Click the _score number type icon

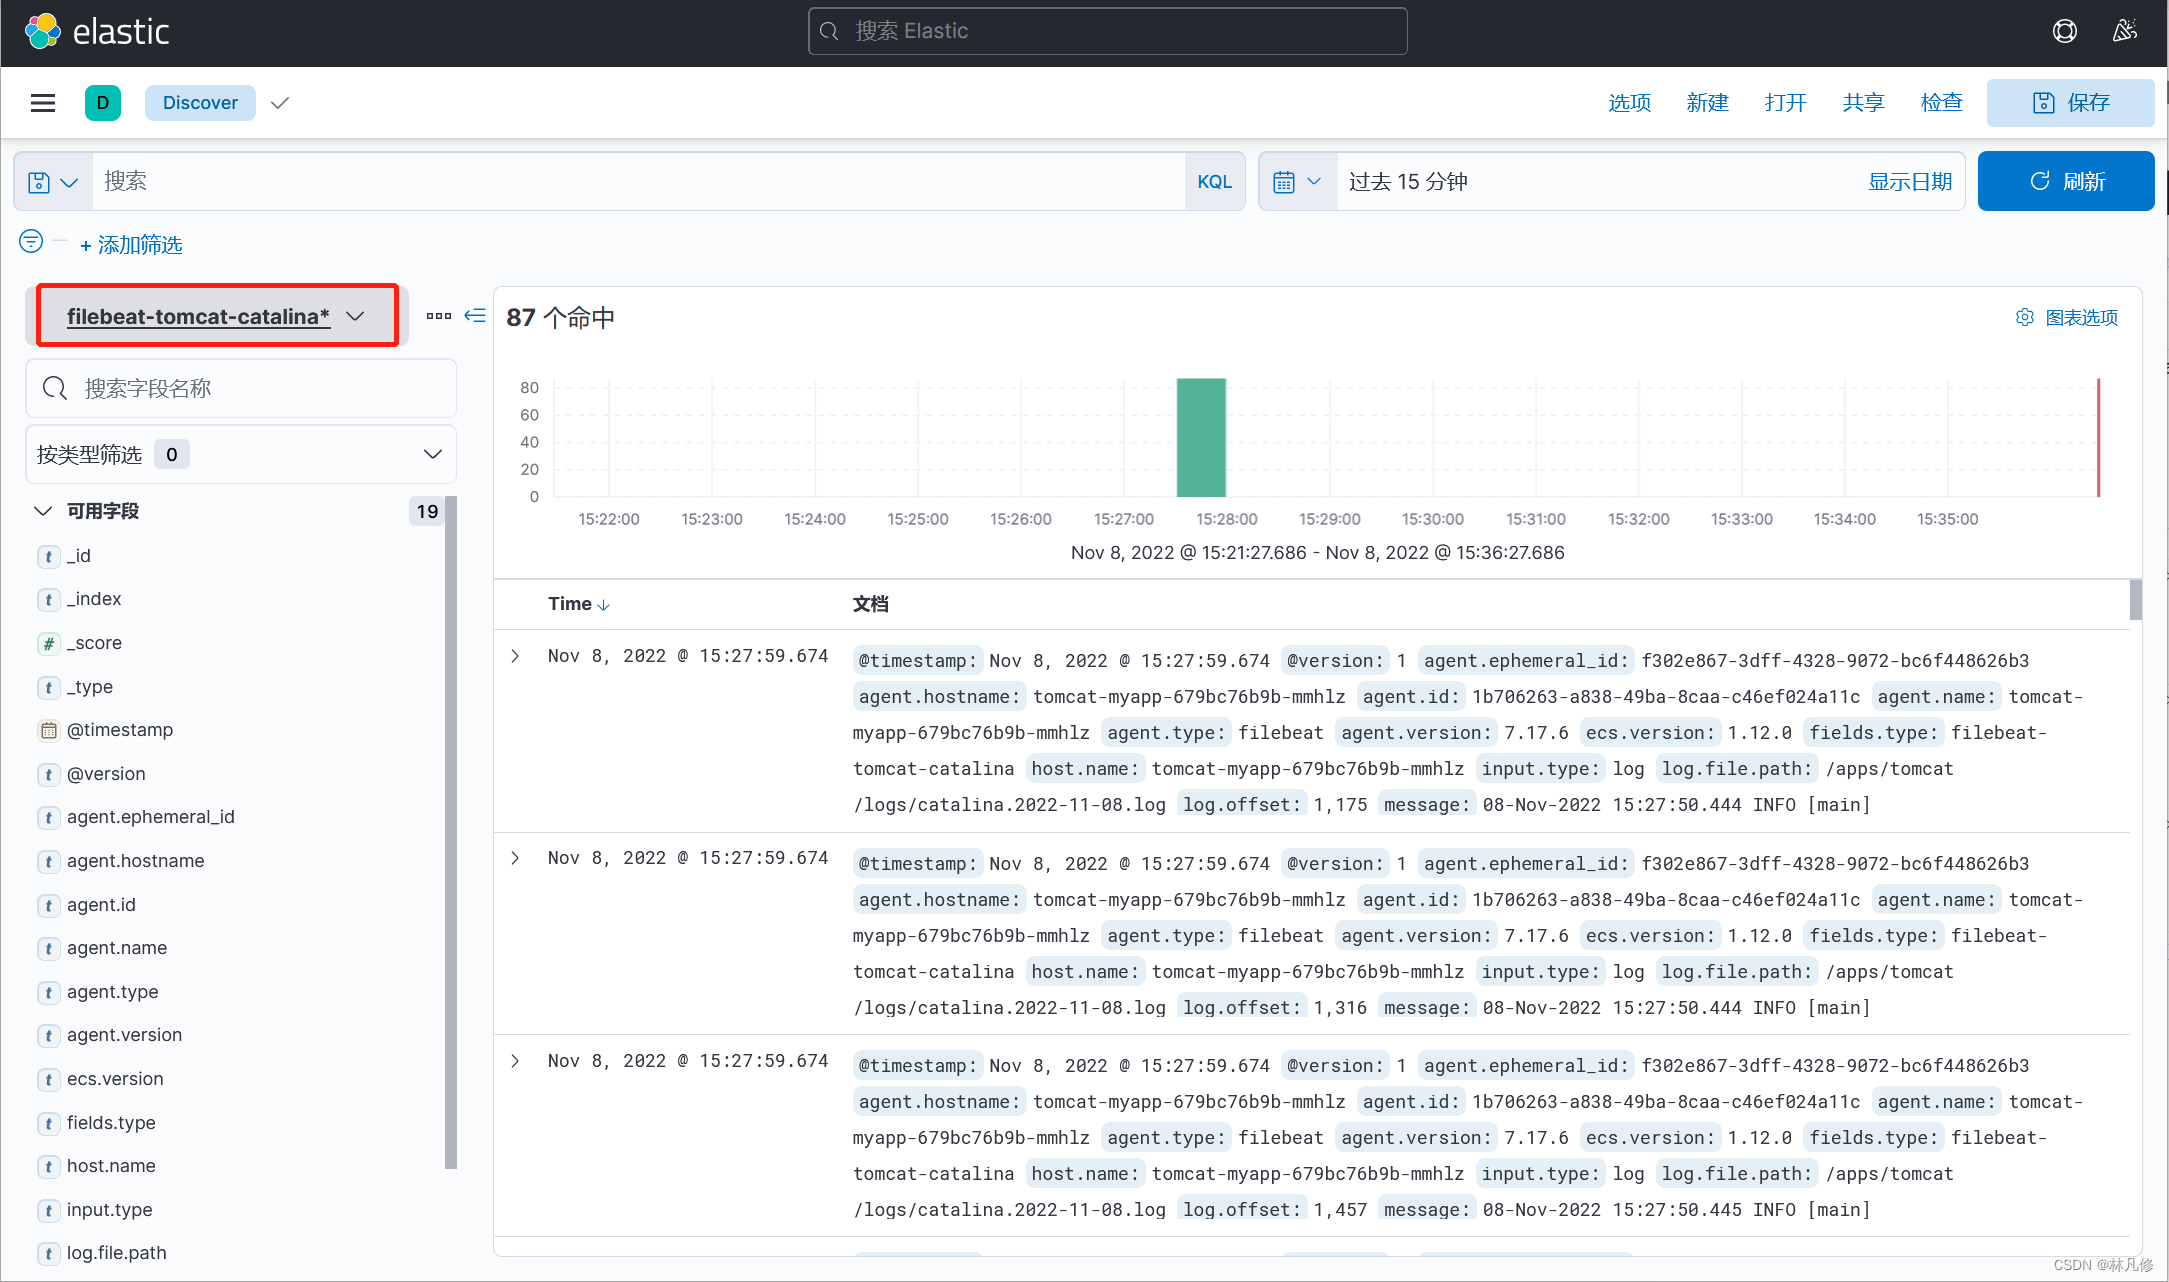(x=48, y=643)
